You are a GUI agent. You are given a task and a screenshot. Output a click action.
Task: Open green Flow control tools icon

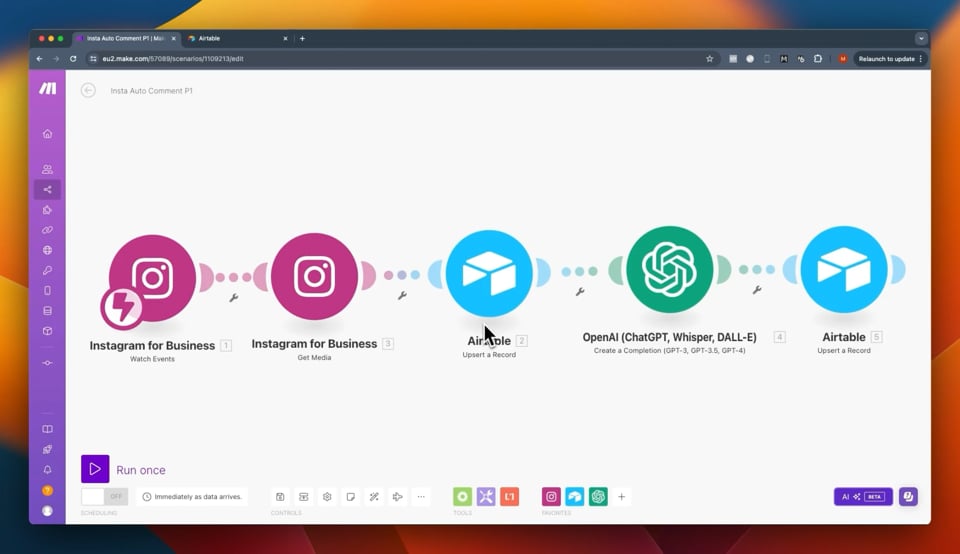tap(462, 496)
